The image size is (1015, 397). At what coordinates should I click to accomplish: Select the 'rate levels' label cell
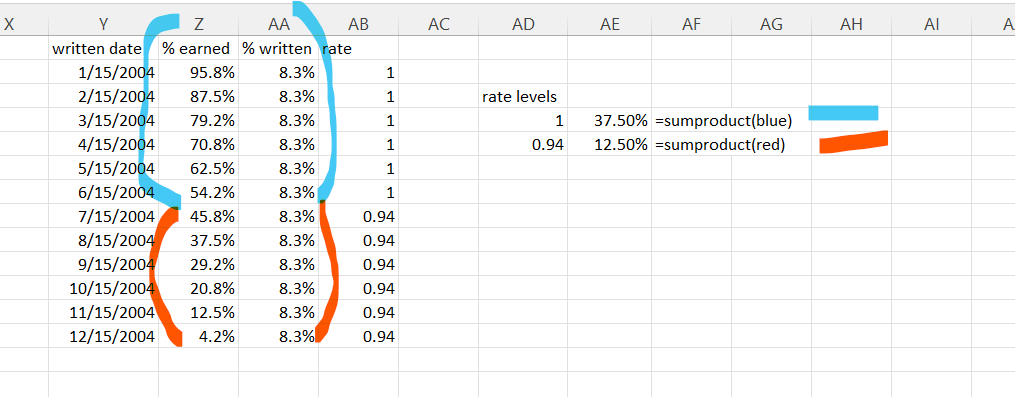coord(523,96)
